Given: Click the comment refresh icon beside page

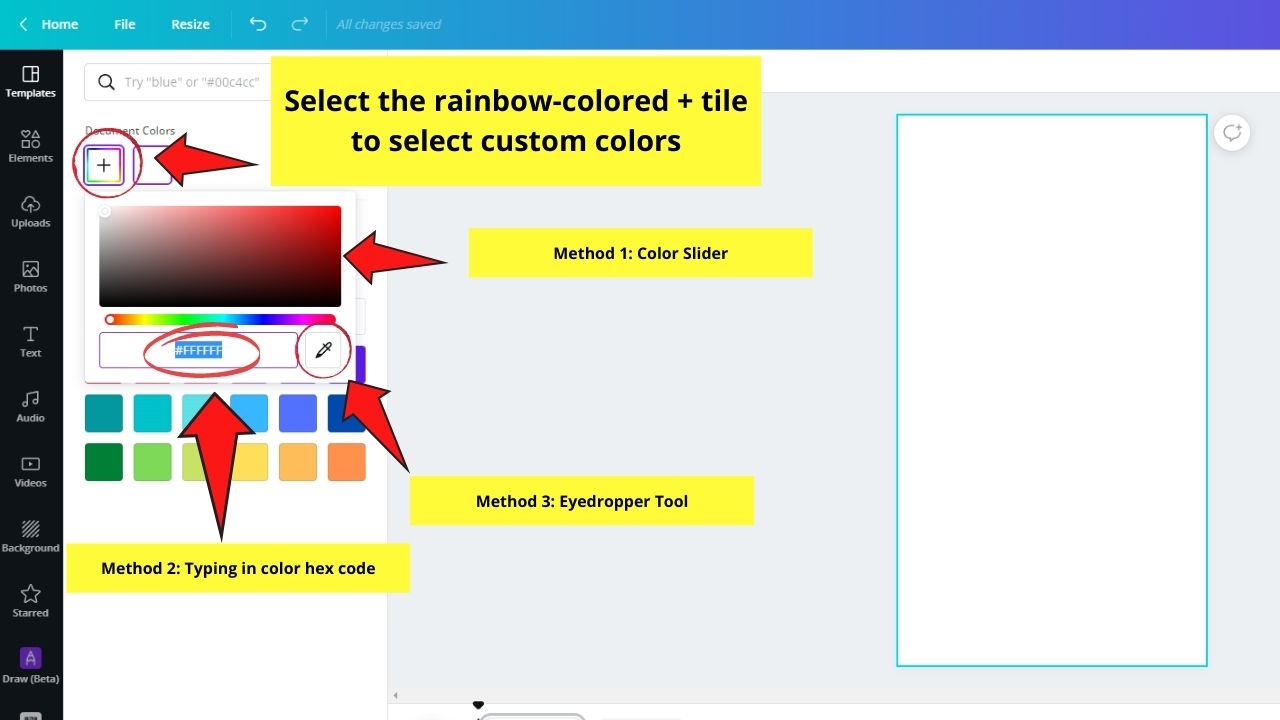Looking at the screenshot, I should pyautogui.click(x=1233, y=132).
